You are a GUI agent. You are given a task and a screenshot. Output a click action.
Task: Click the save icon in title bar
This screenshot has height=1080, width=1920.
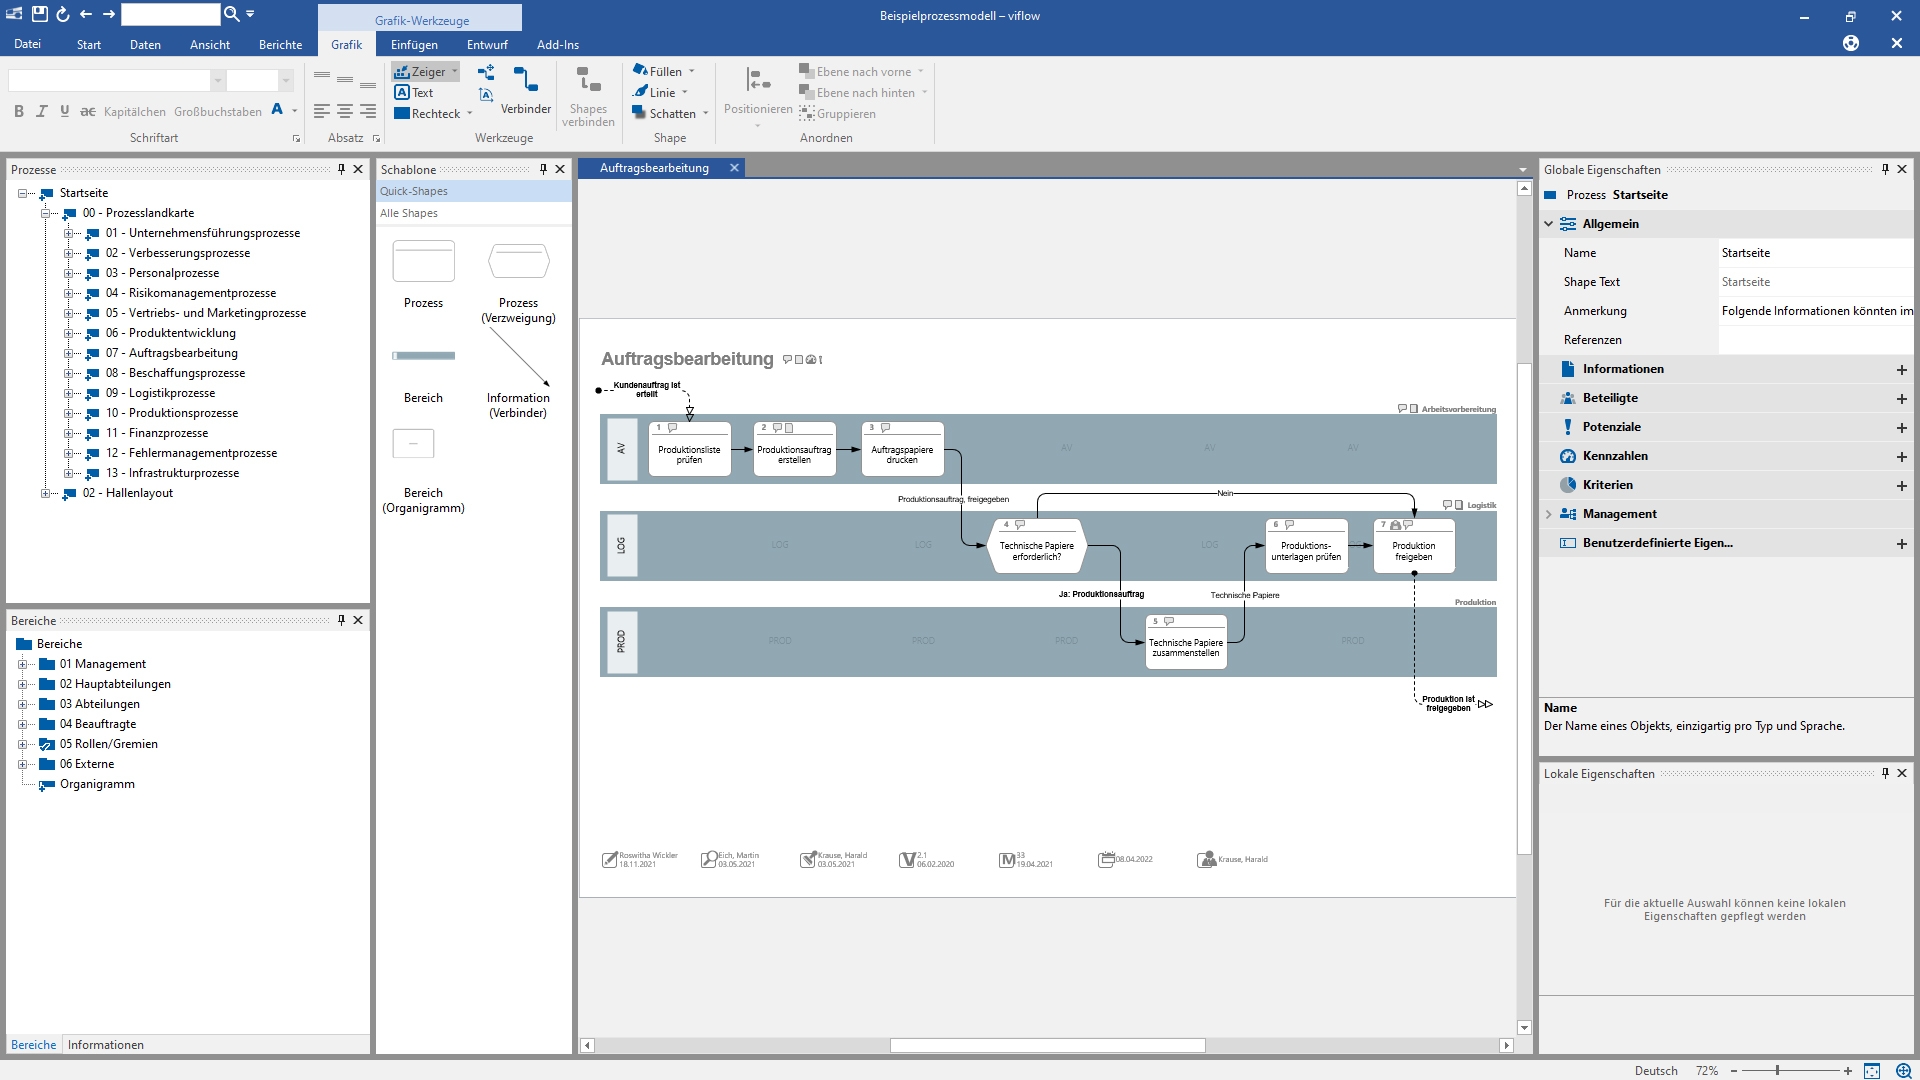[x=39, y=14]
